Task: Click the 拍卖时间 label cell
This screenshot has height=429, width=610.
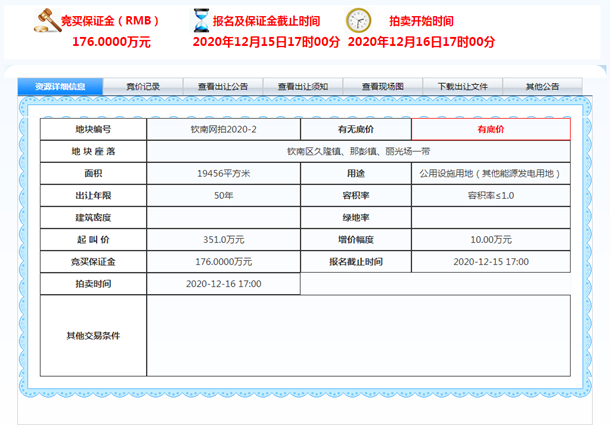Action: 93,284
